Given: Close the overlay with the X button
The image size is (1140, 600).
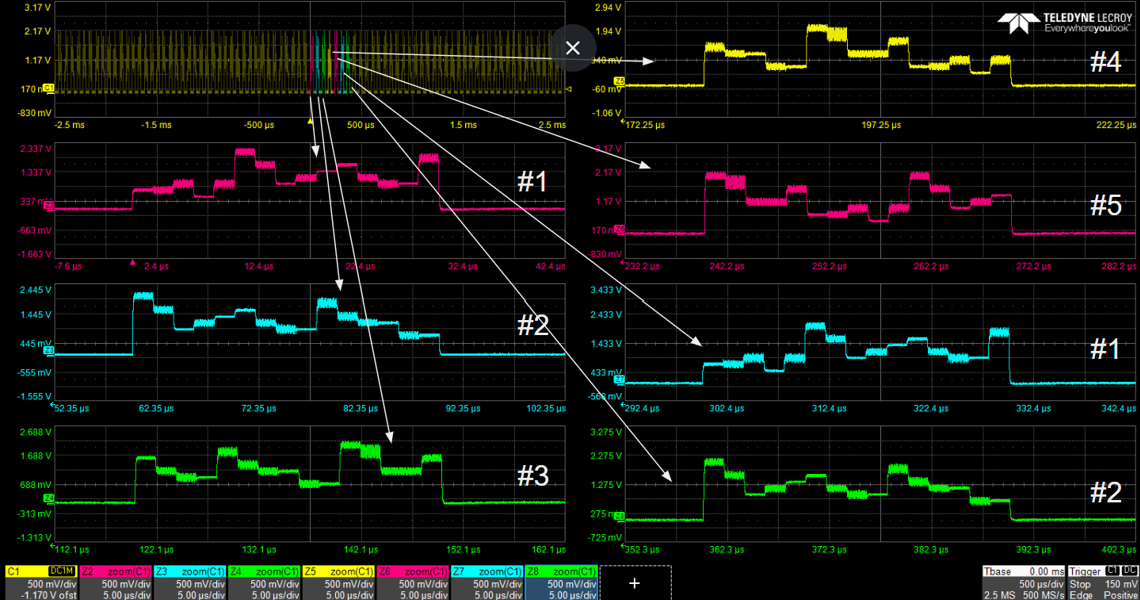Looking at the screenshot, I should 573,48.
